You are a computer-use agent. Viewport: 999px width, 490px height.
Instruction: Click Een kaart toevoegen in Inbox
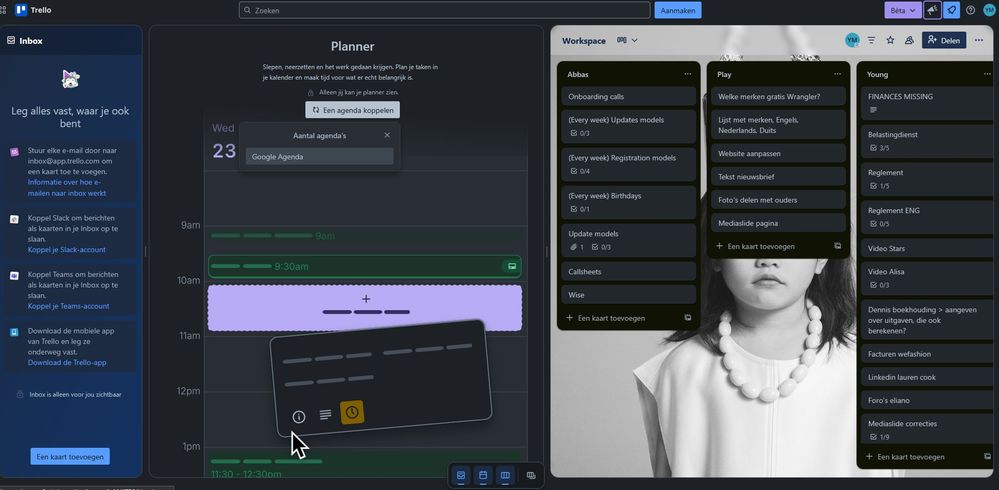(70, 456)
